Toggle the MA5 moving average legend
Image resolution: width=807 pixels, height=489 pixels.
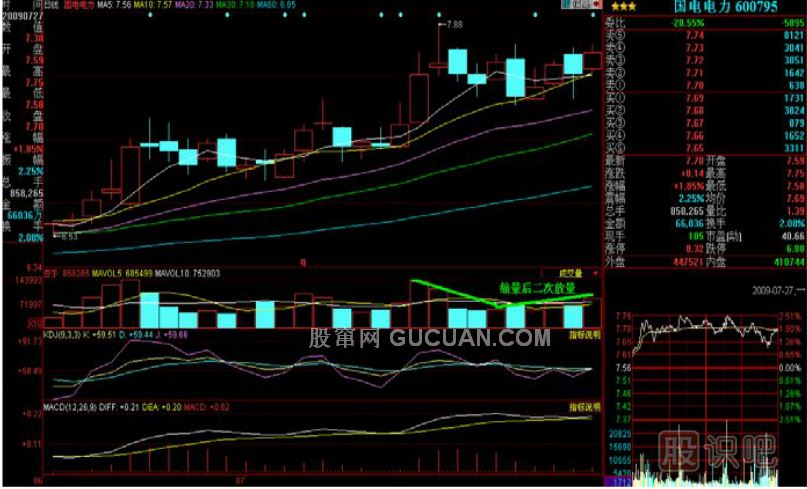point(113,5)
